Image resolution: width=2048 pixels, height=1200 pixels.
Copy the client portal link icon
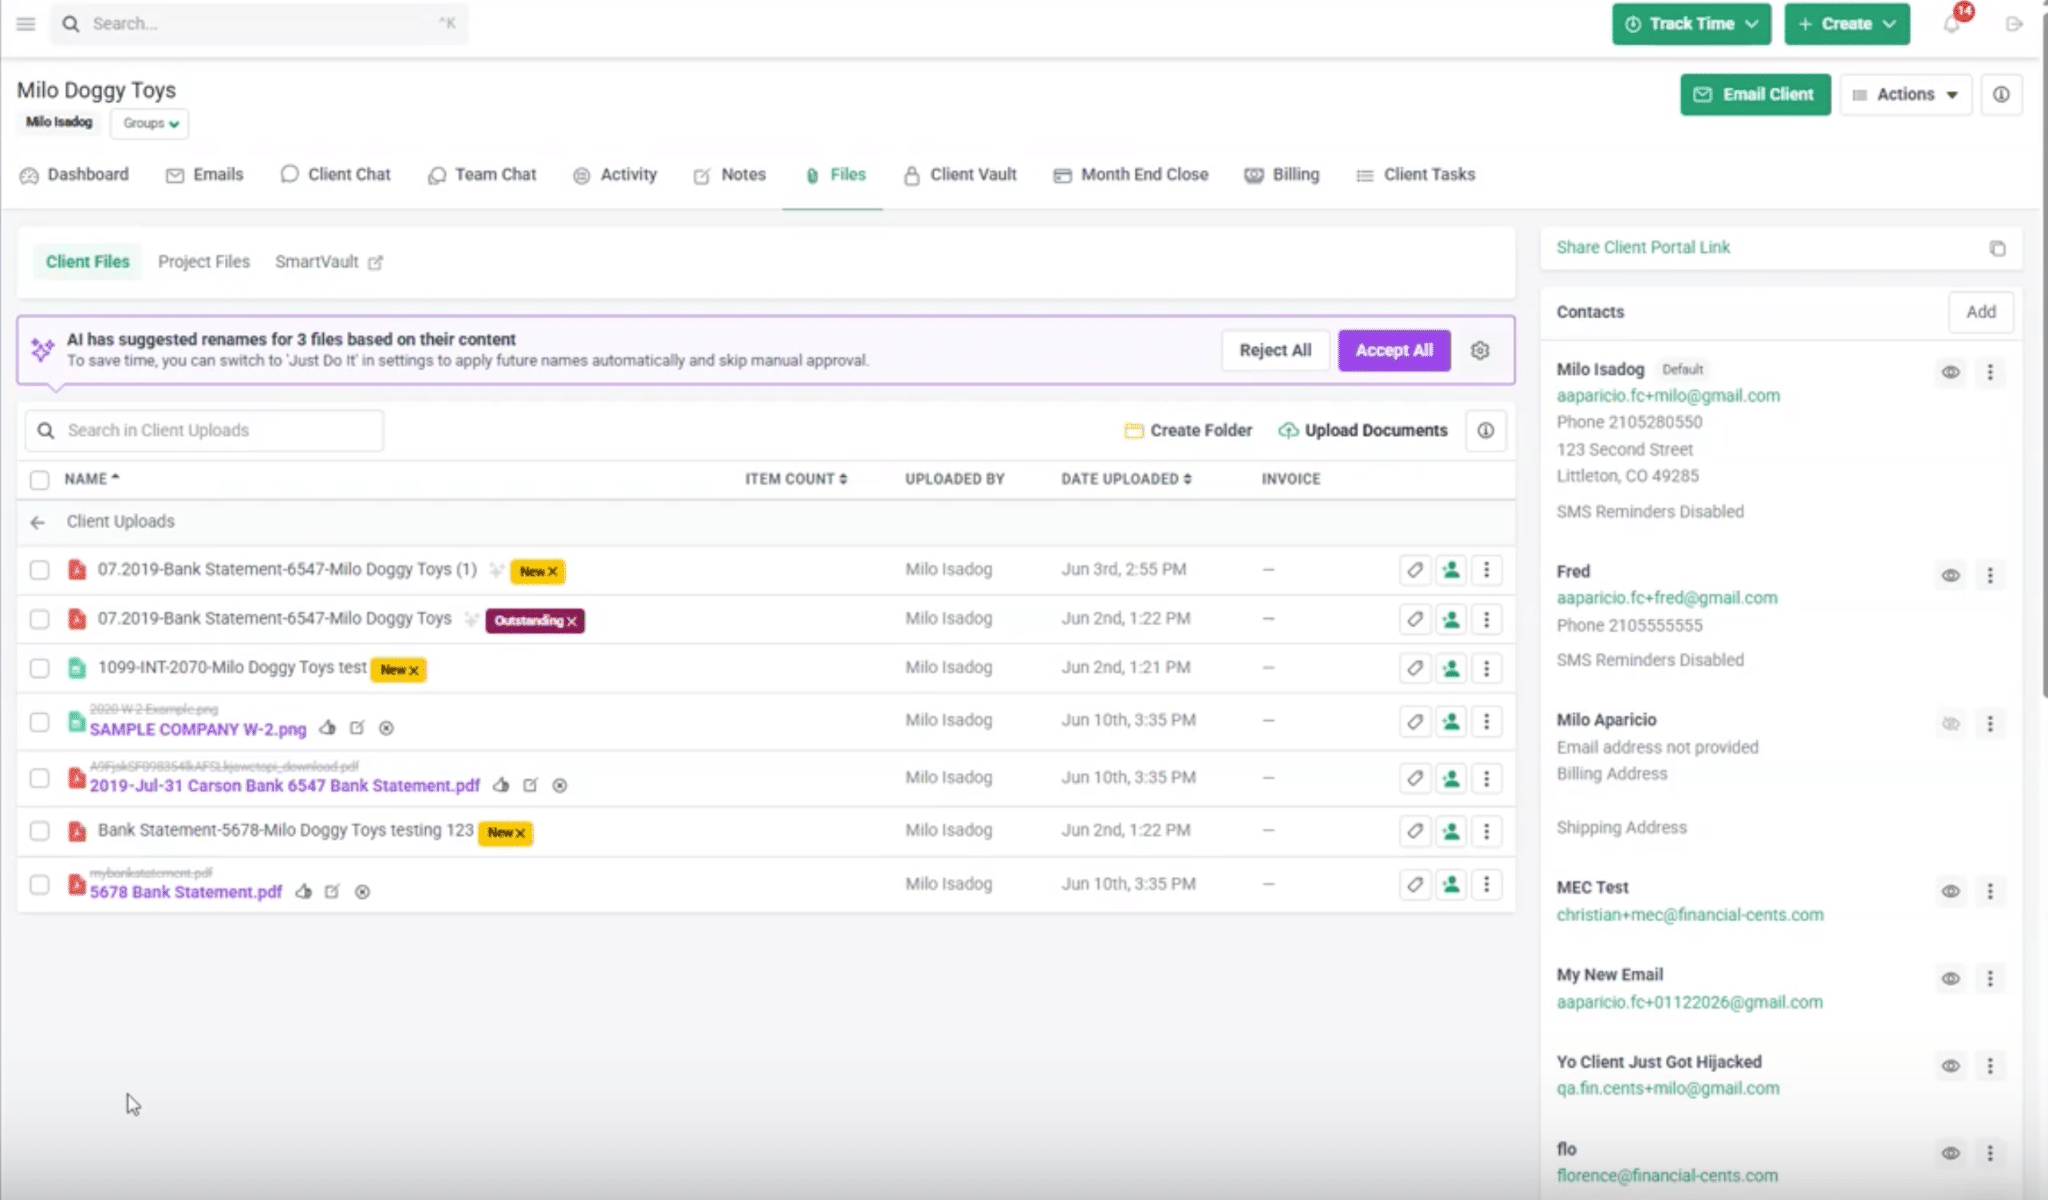click(x=1997, y=248)
